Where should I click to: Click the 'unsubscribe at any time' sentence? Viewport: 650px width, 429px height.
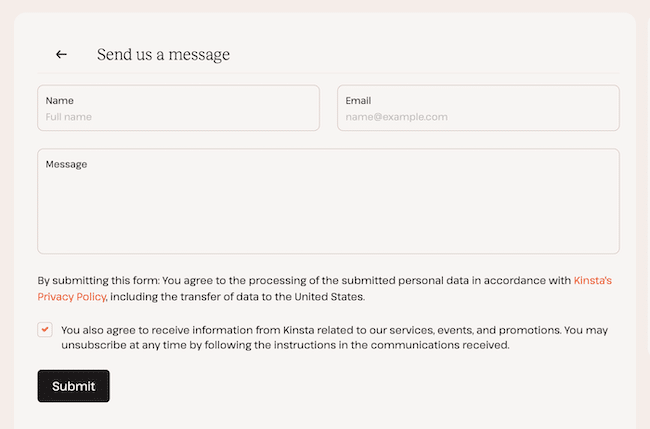coord(285,345)
